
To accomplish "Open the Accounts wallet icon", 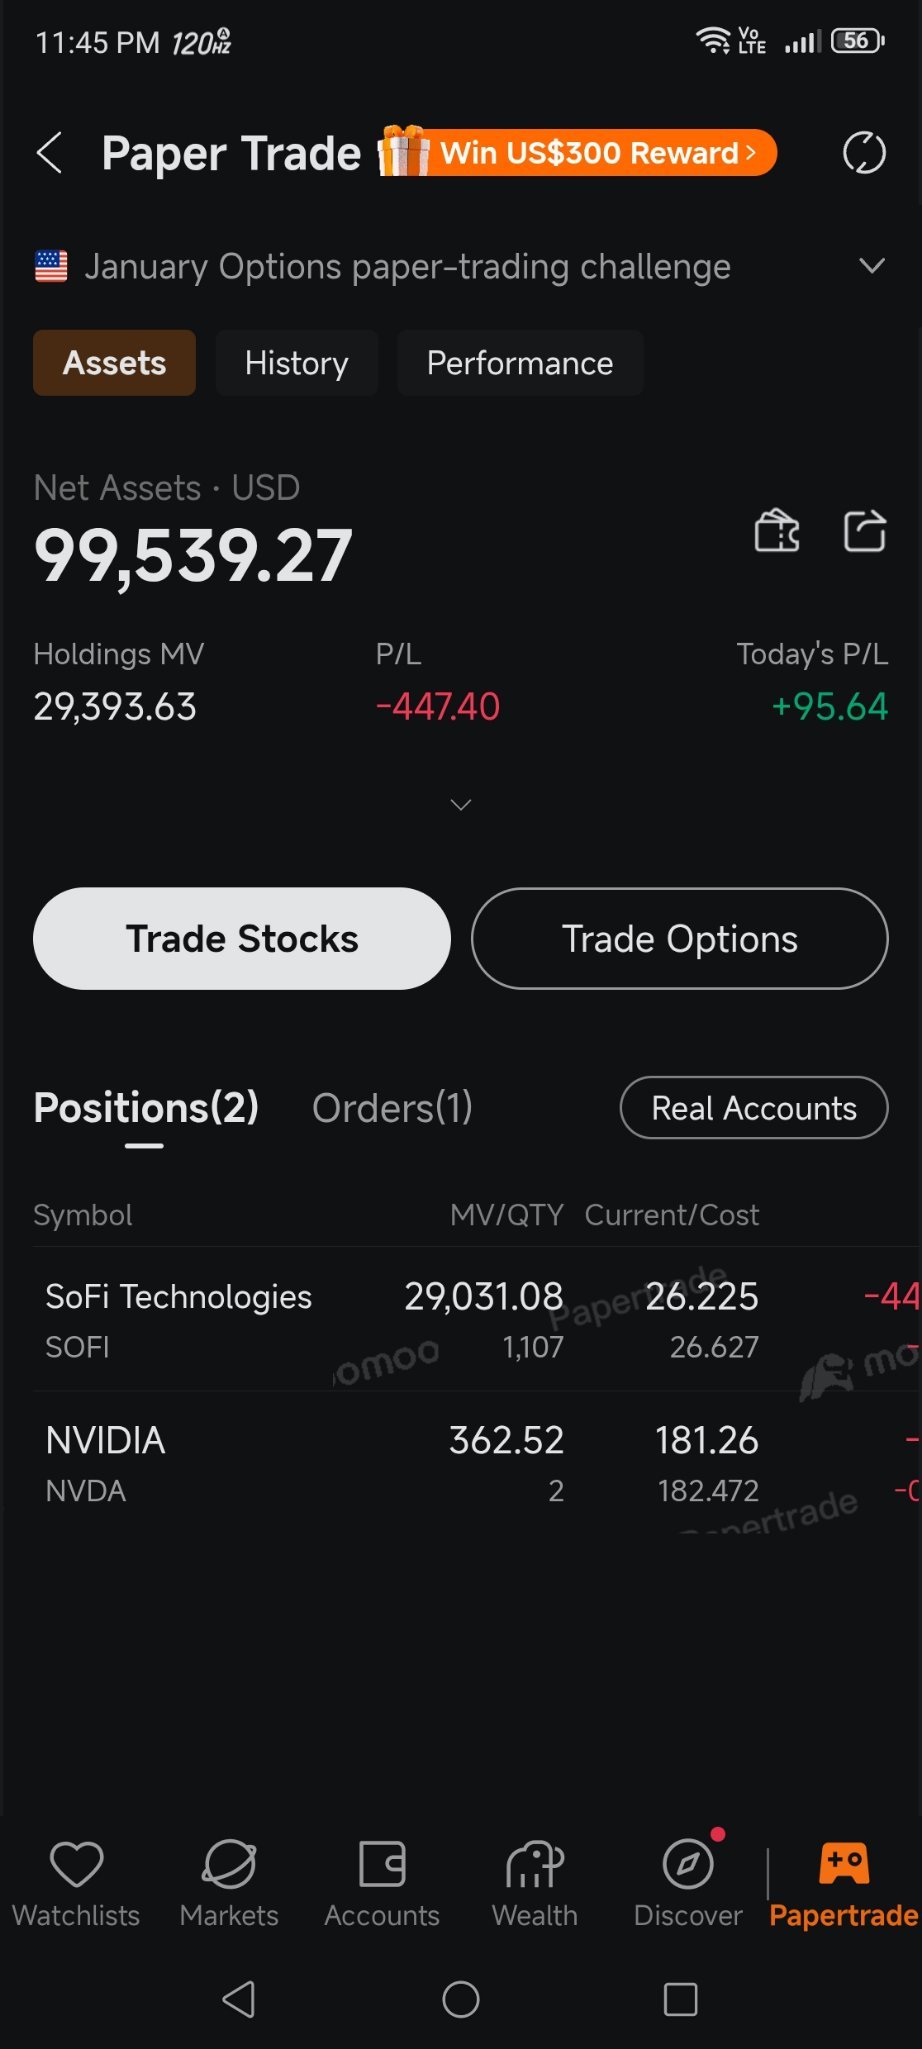I will (x=382, y=1864).
